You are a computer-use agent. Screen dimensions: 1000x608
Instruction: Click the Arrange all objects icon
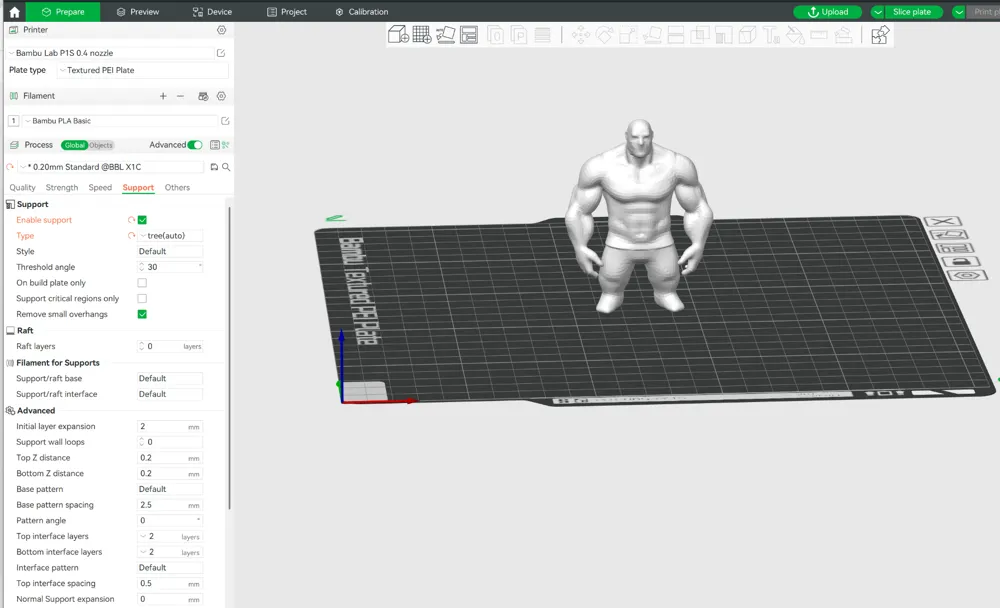469,34
